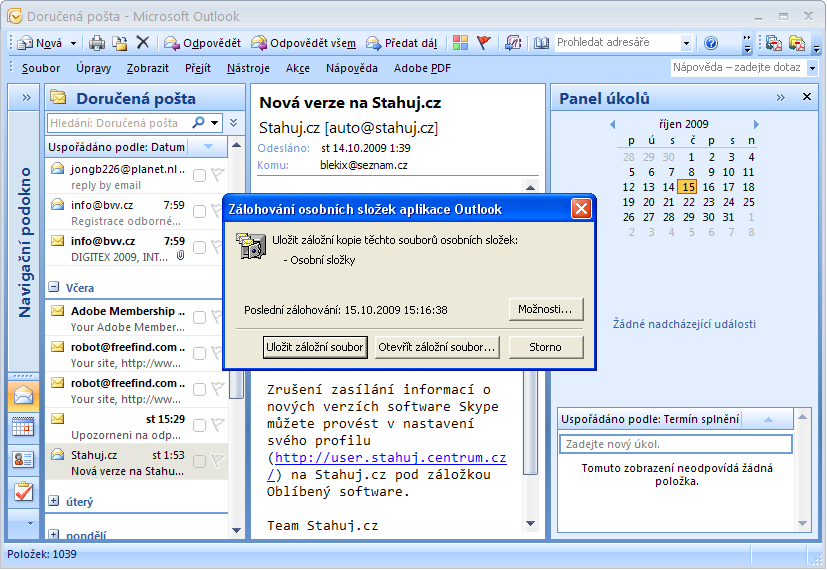Click the Categorize colored squares icon
Viewport: 827px width, 570px height.
tap(460, 43)
